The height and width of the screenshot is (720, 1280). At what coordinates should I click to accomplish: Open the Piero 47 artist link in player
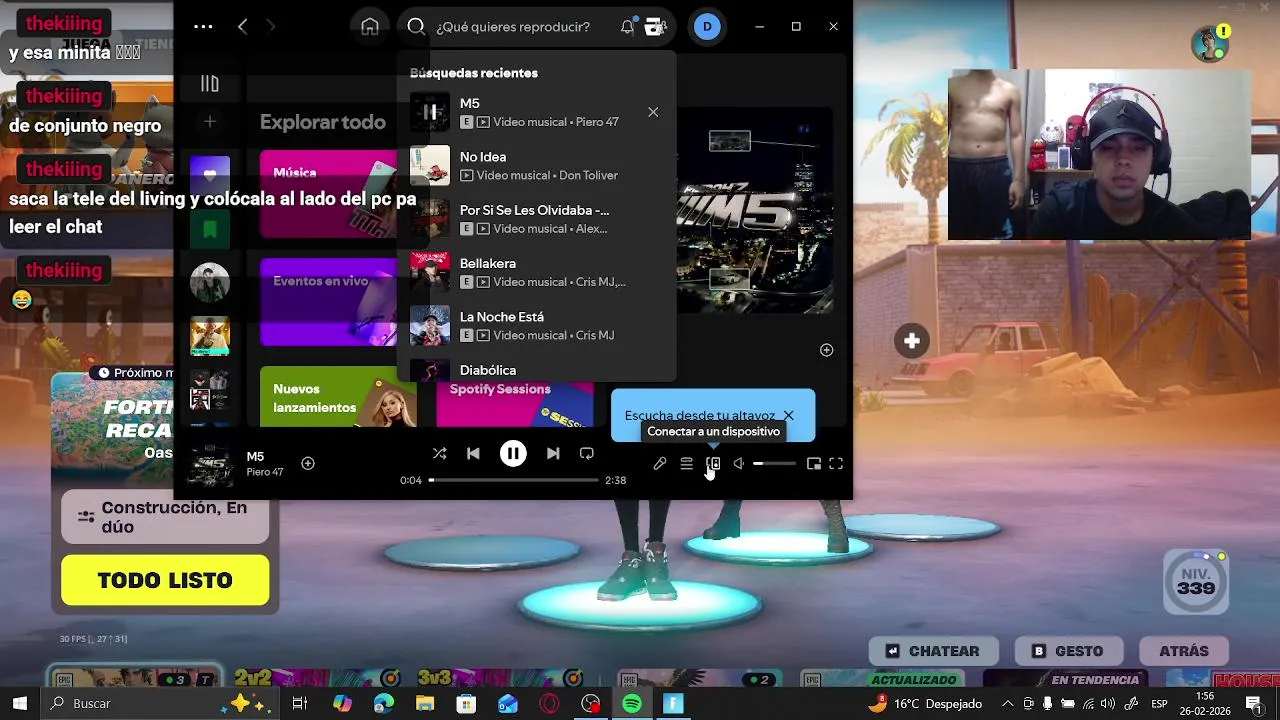pos(265,472)
